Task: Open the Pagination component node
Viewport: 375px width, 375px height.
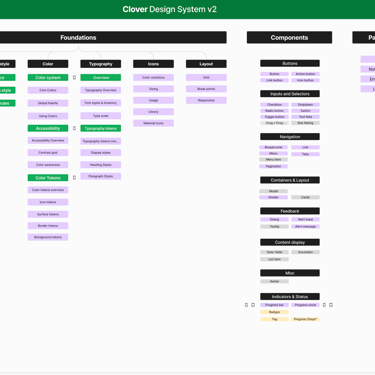Action: click(273, 166)
